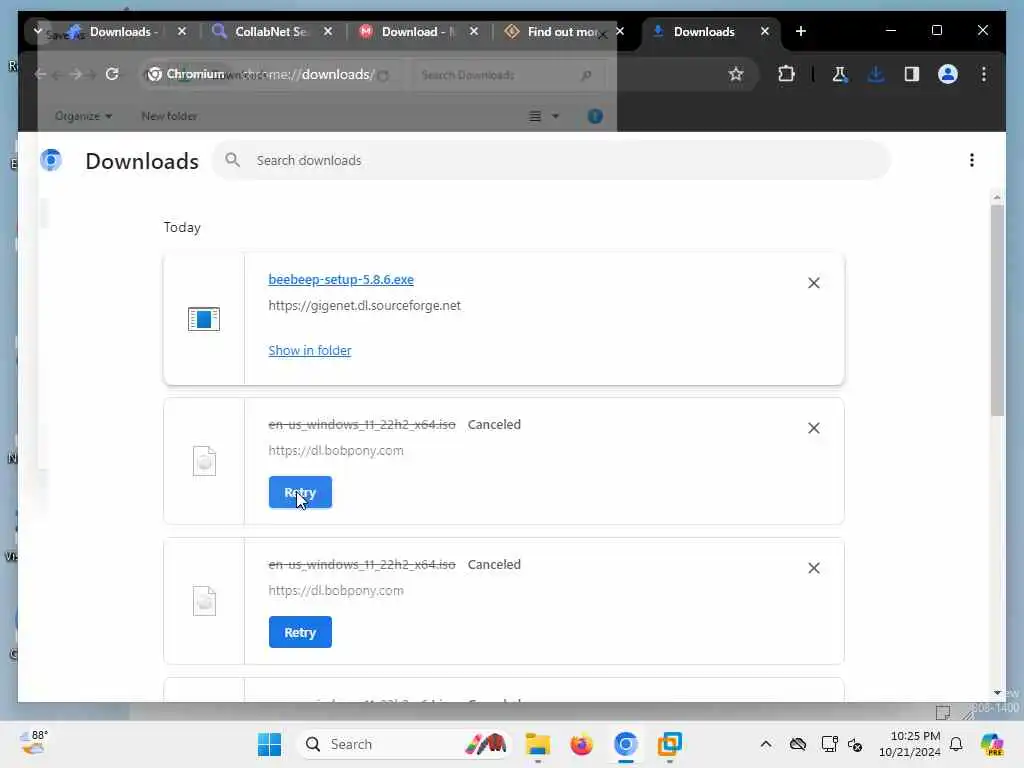Viewport: 1024px width, 768px height.
Task: Click the taskbar Search box
Action: click(404, 744)
